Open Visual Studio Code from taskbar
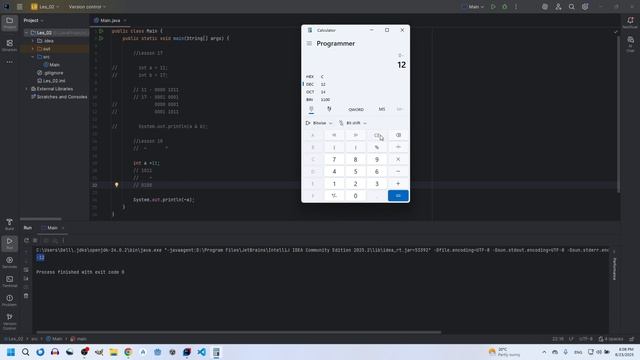Viewport: 640px width, 360px height. pos(202,352)
